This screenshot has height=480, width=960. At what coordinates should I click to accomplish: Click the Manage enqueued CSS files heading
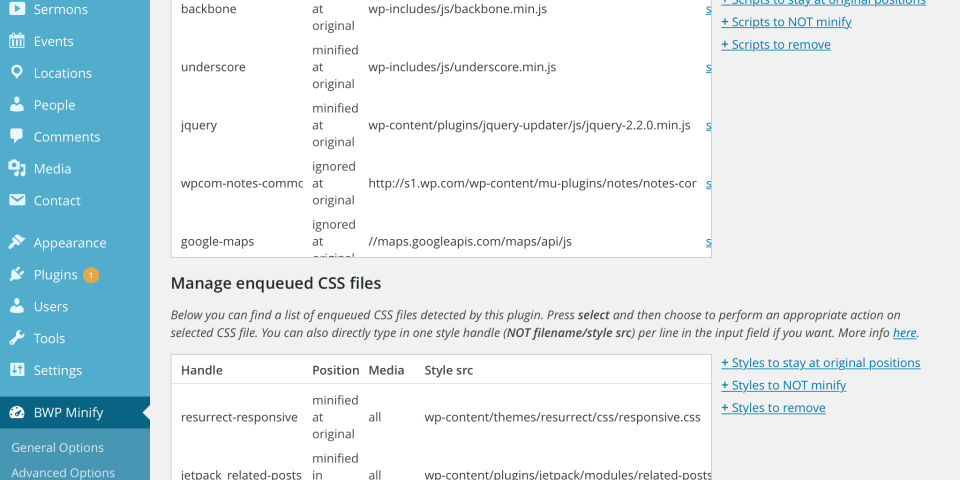tap(276, 283)
